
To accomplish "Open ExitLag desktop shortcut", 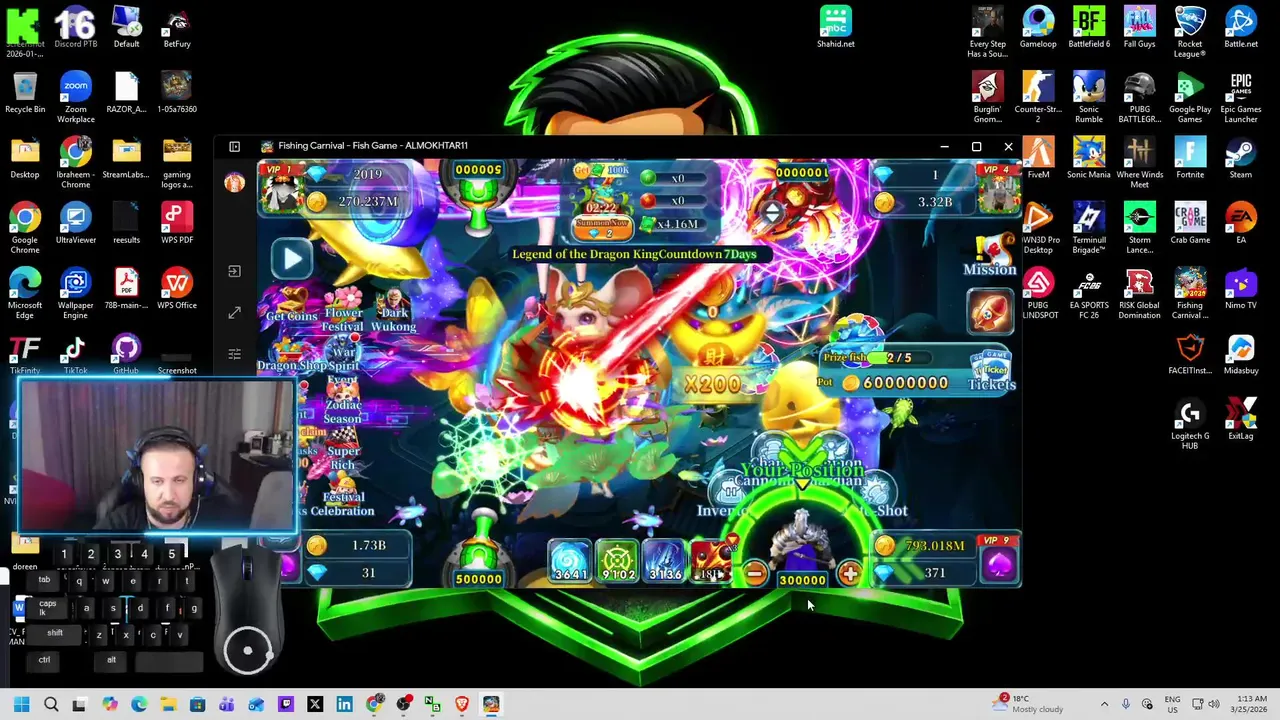I will click(x=1240, y=419).
